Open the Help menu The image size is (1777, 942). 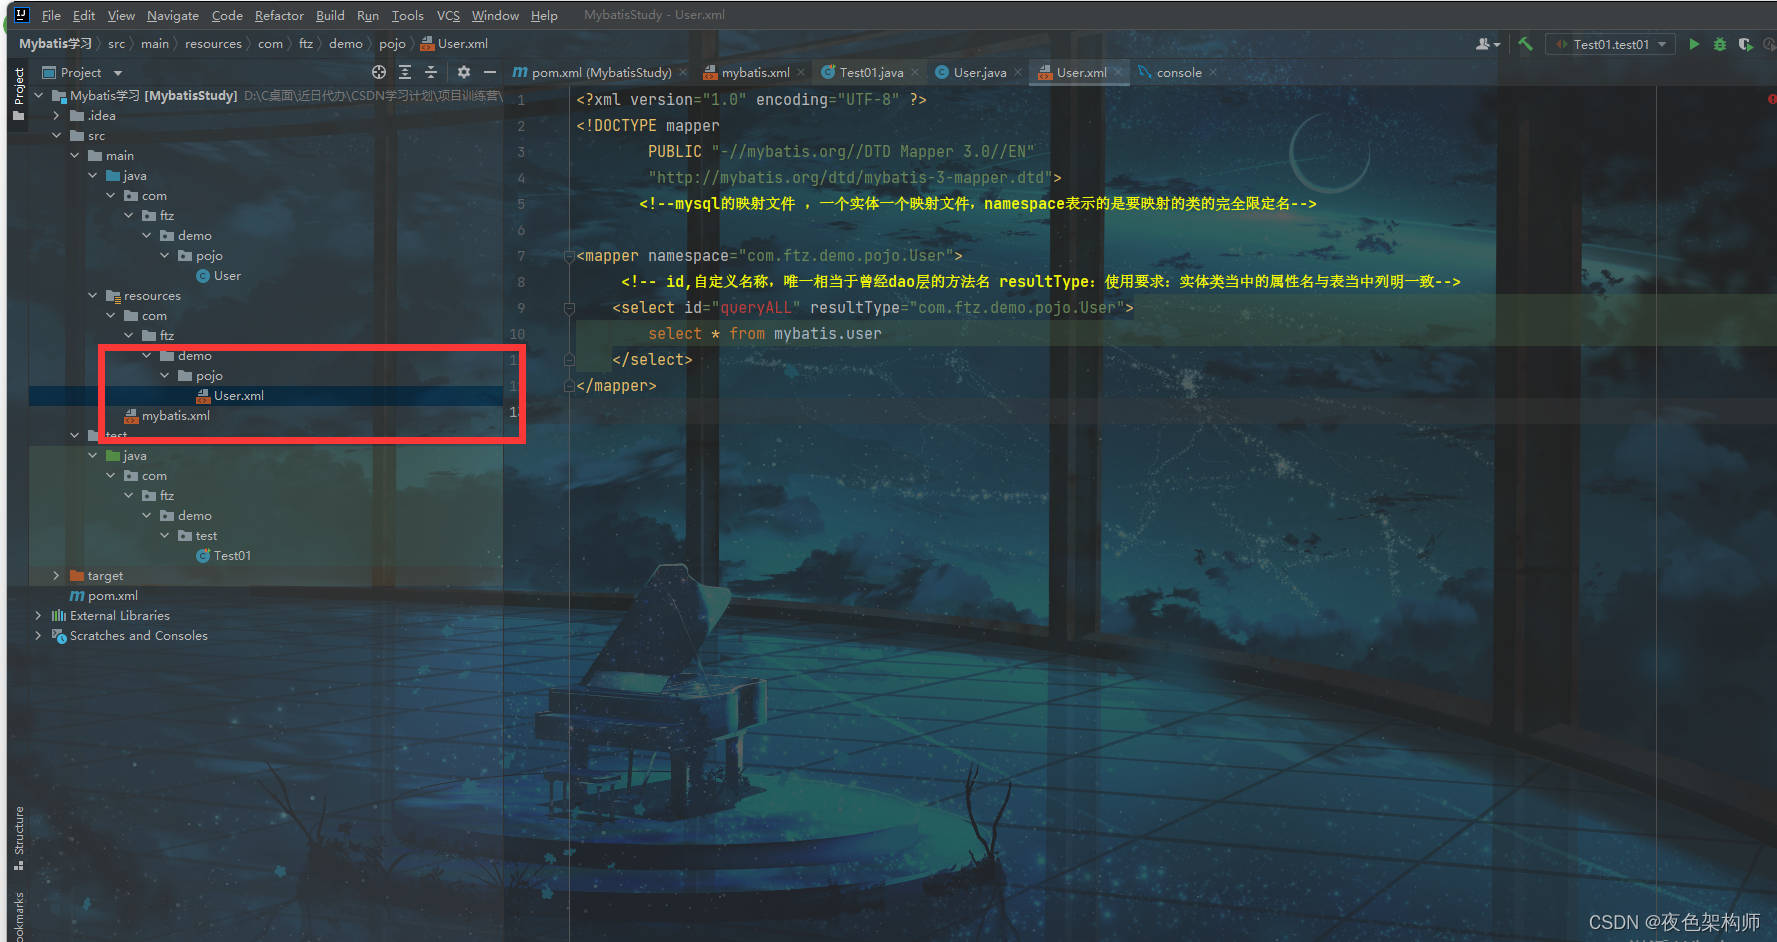coord(544,15)
